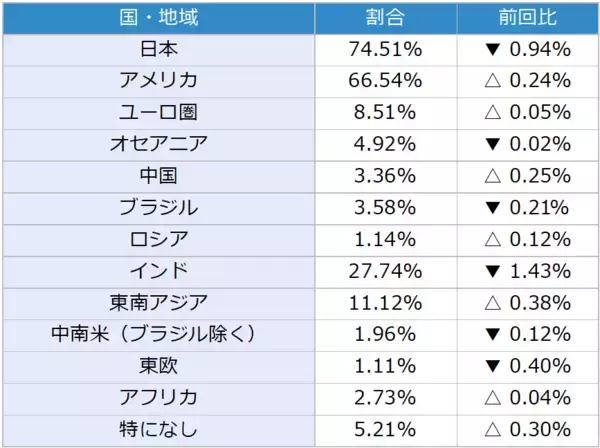Click the 特になし row label
The image size is (600, 448).
158,430
